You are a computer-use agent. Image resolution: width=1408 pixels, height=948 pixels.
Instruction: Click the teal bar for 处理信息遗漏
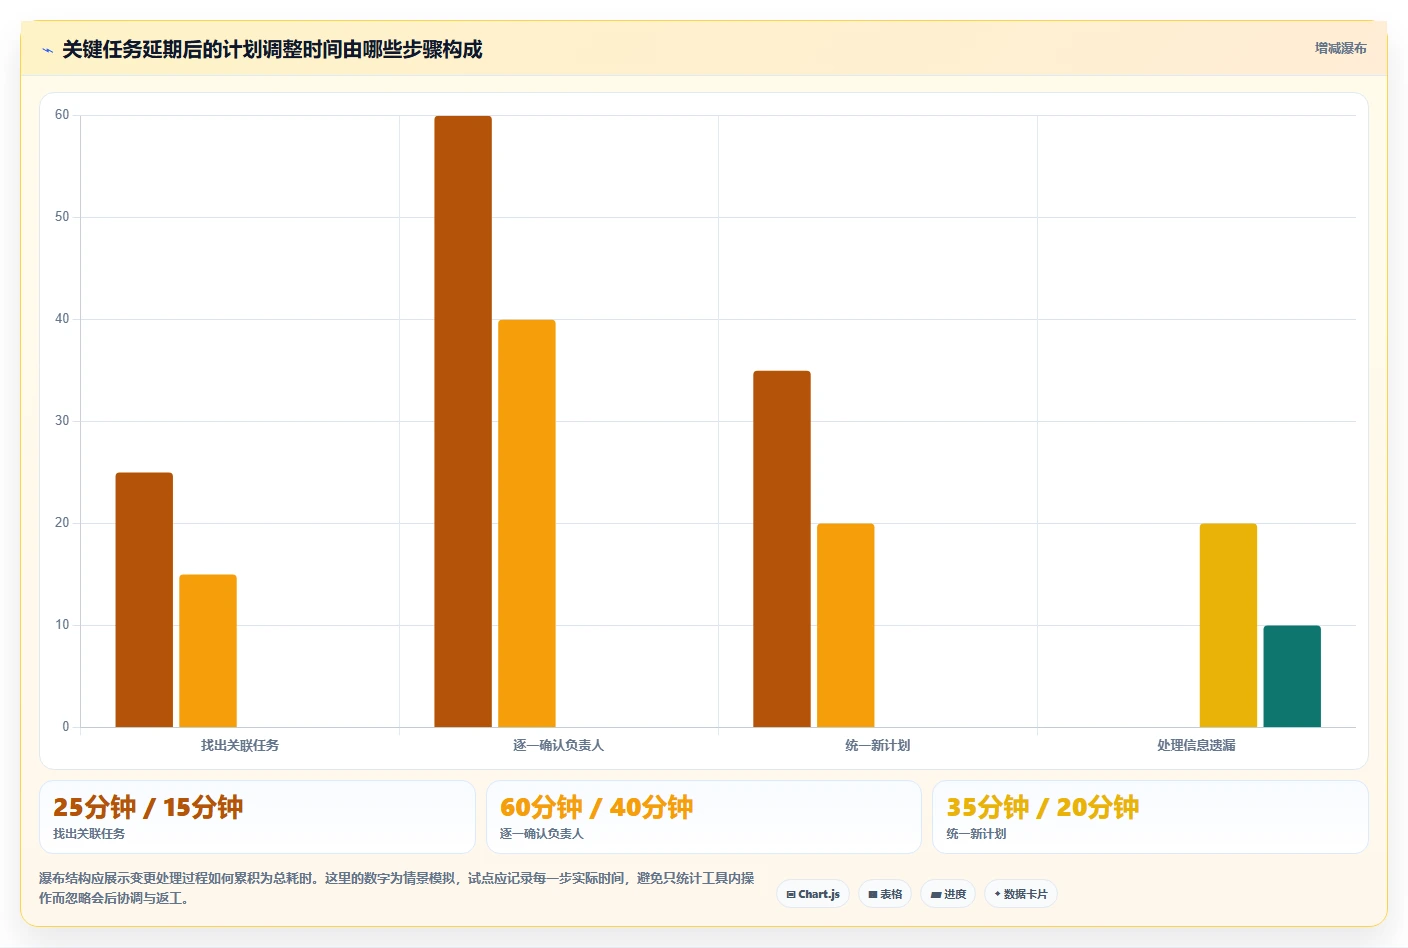click(1292, 676)
